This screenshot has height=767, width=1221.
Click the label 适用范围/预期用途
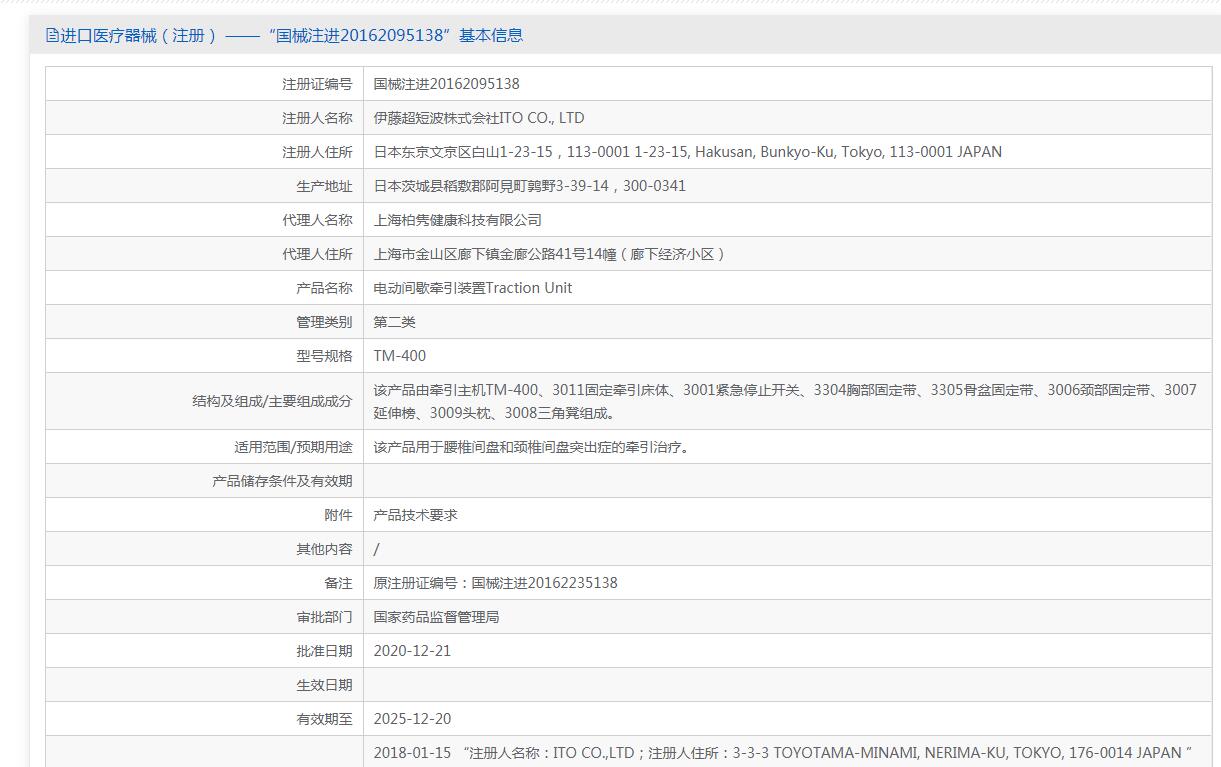[294, 447]
